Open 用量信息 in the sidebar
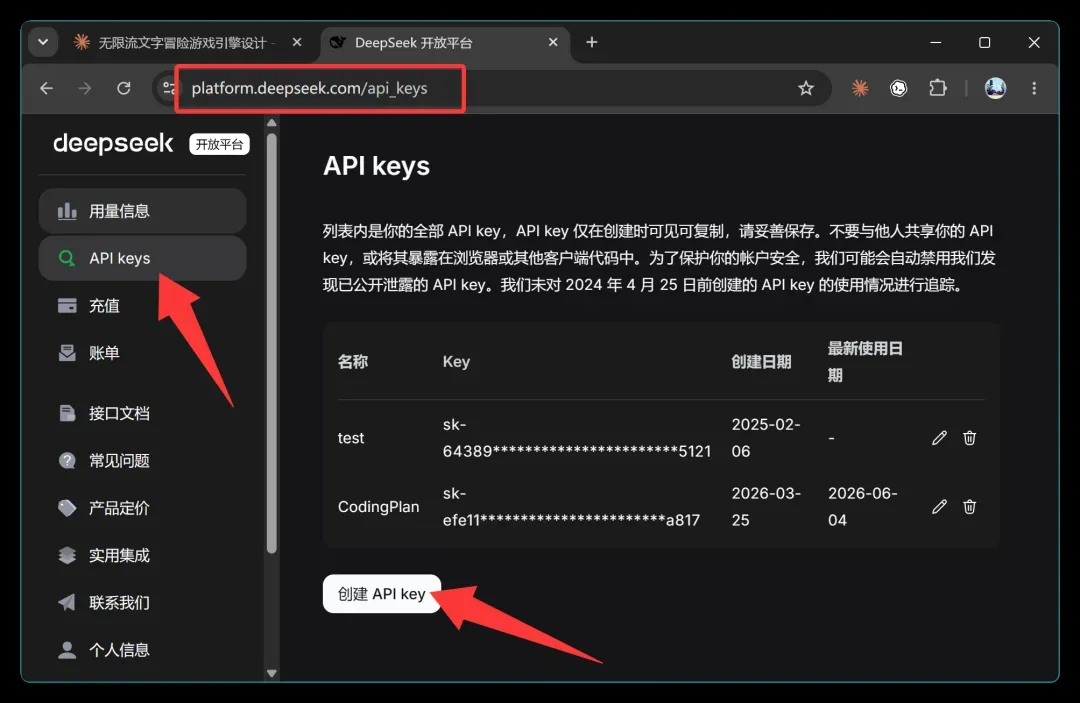This screenshot has width=1080, height=703. click(143, 211)
